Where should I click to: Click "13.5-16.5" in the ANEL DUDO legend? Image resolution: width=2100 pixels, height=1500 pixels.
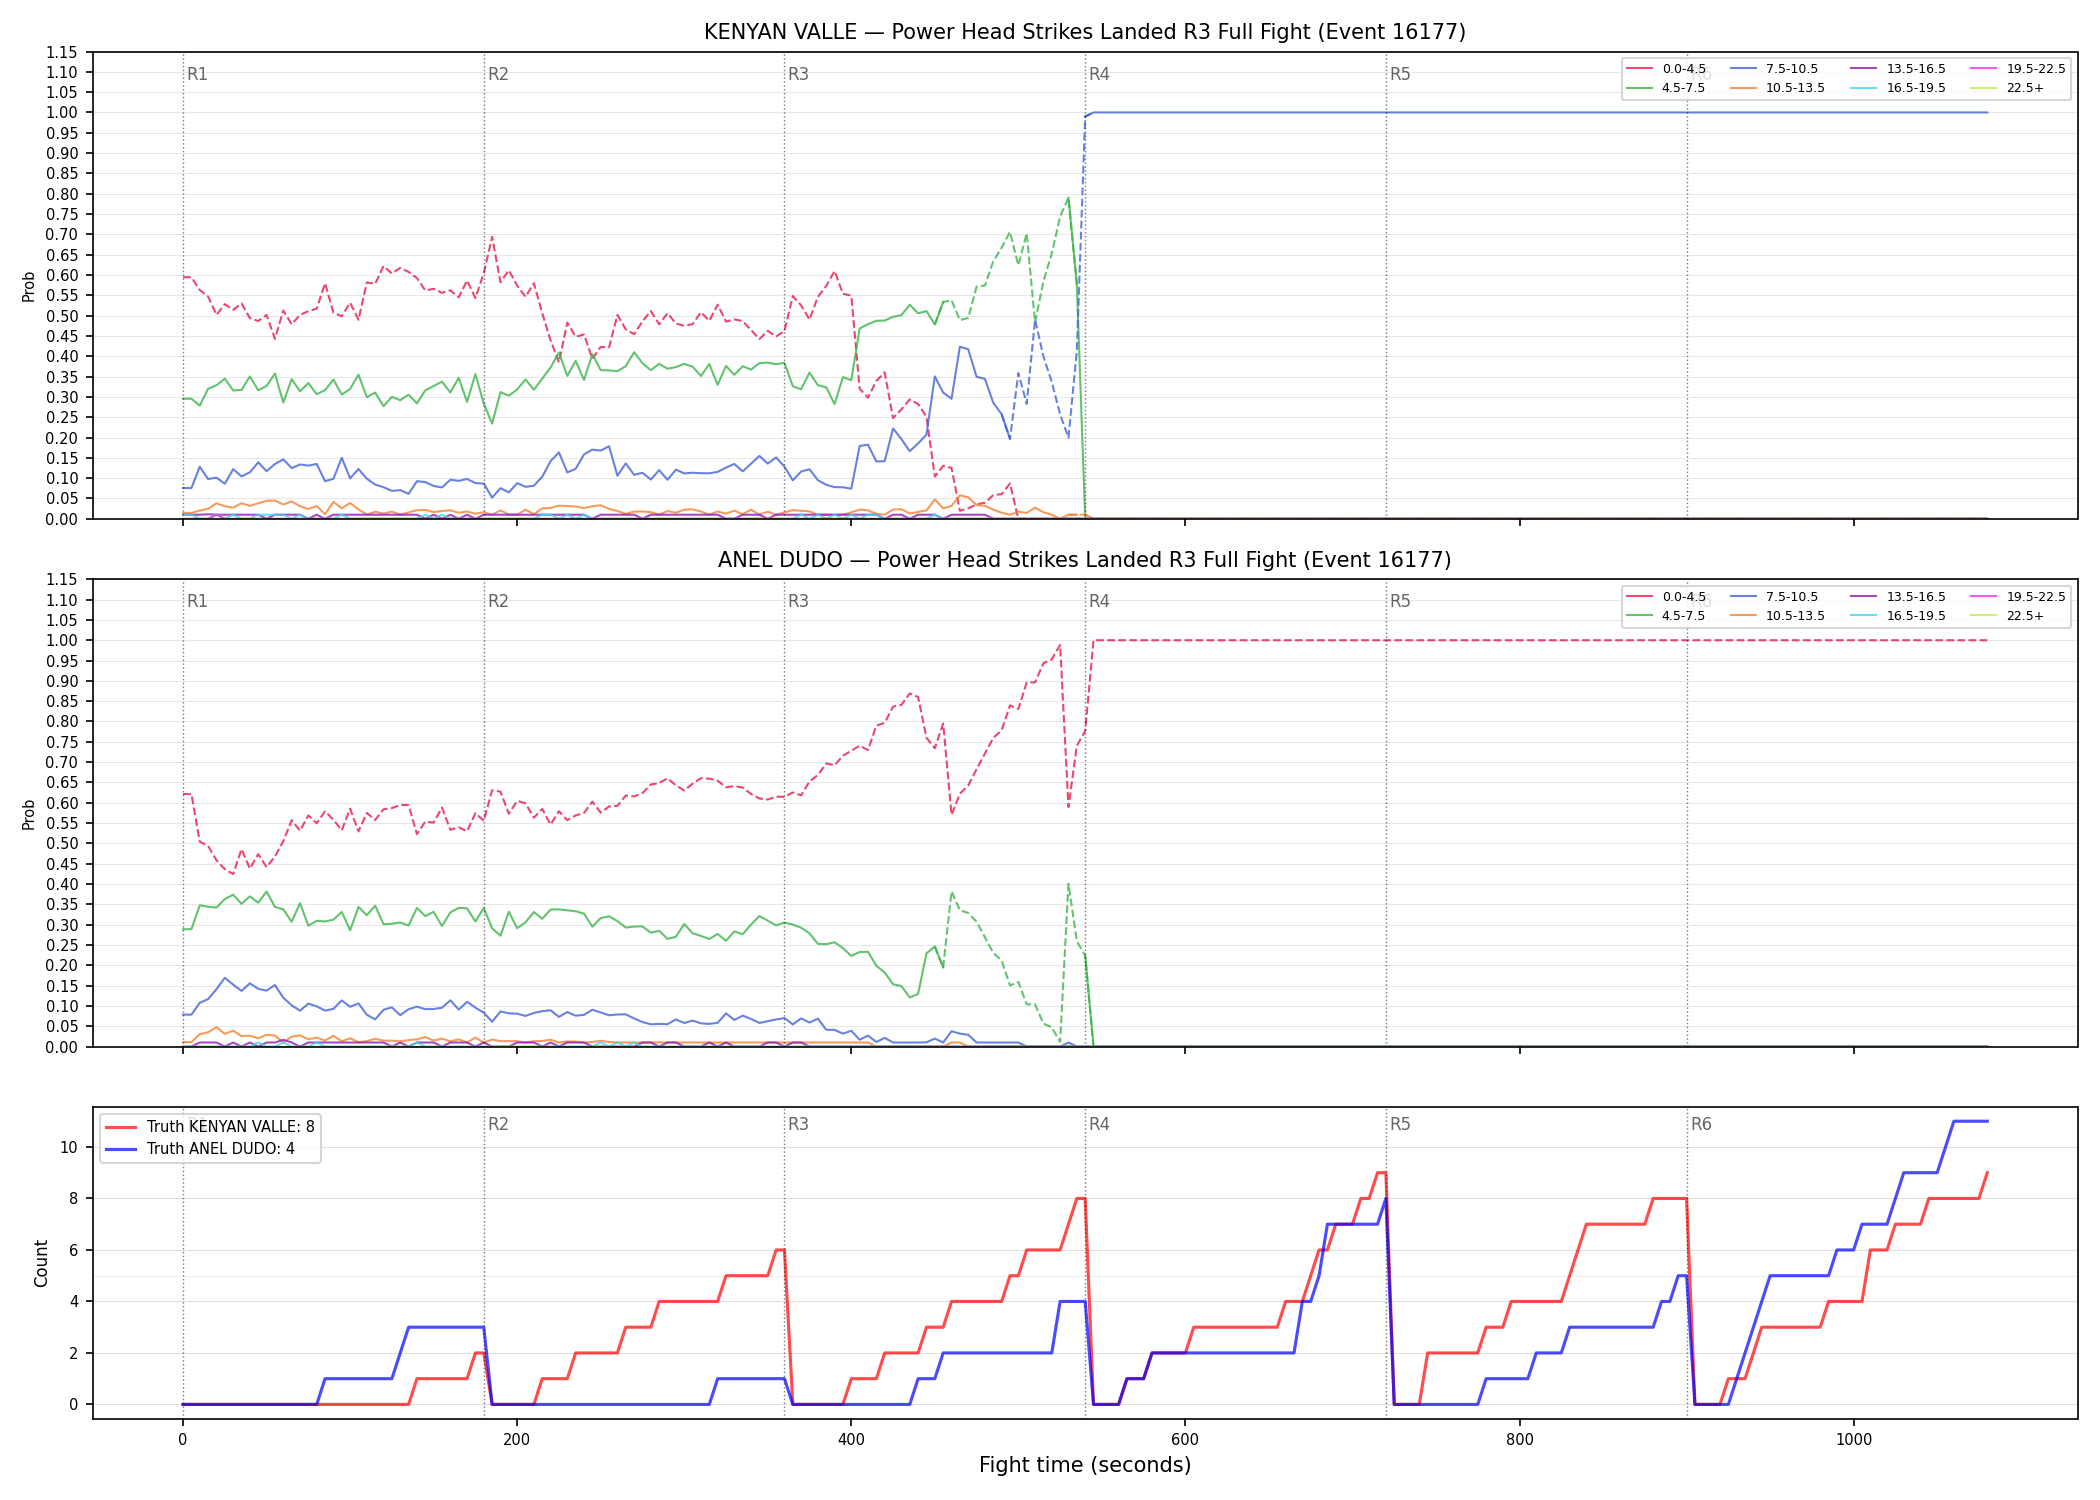[1916, 597]
